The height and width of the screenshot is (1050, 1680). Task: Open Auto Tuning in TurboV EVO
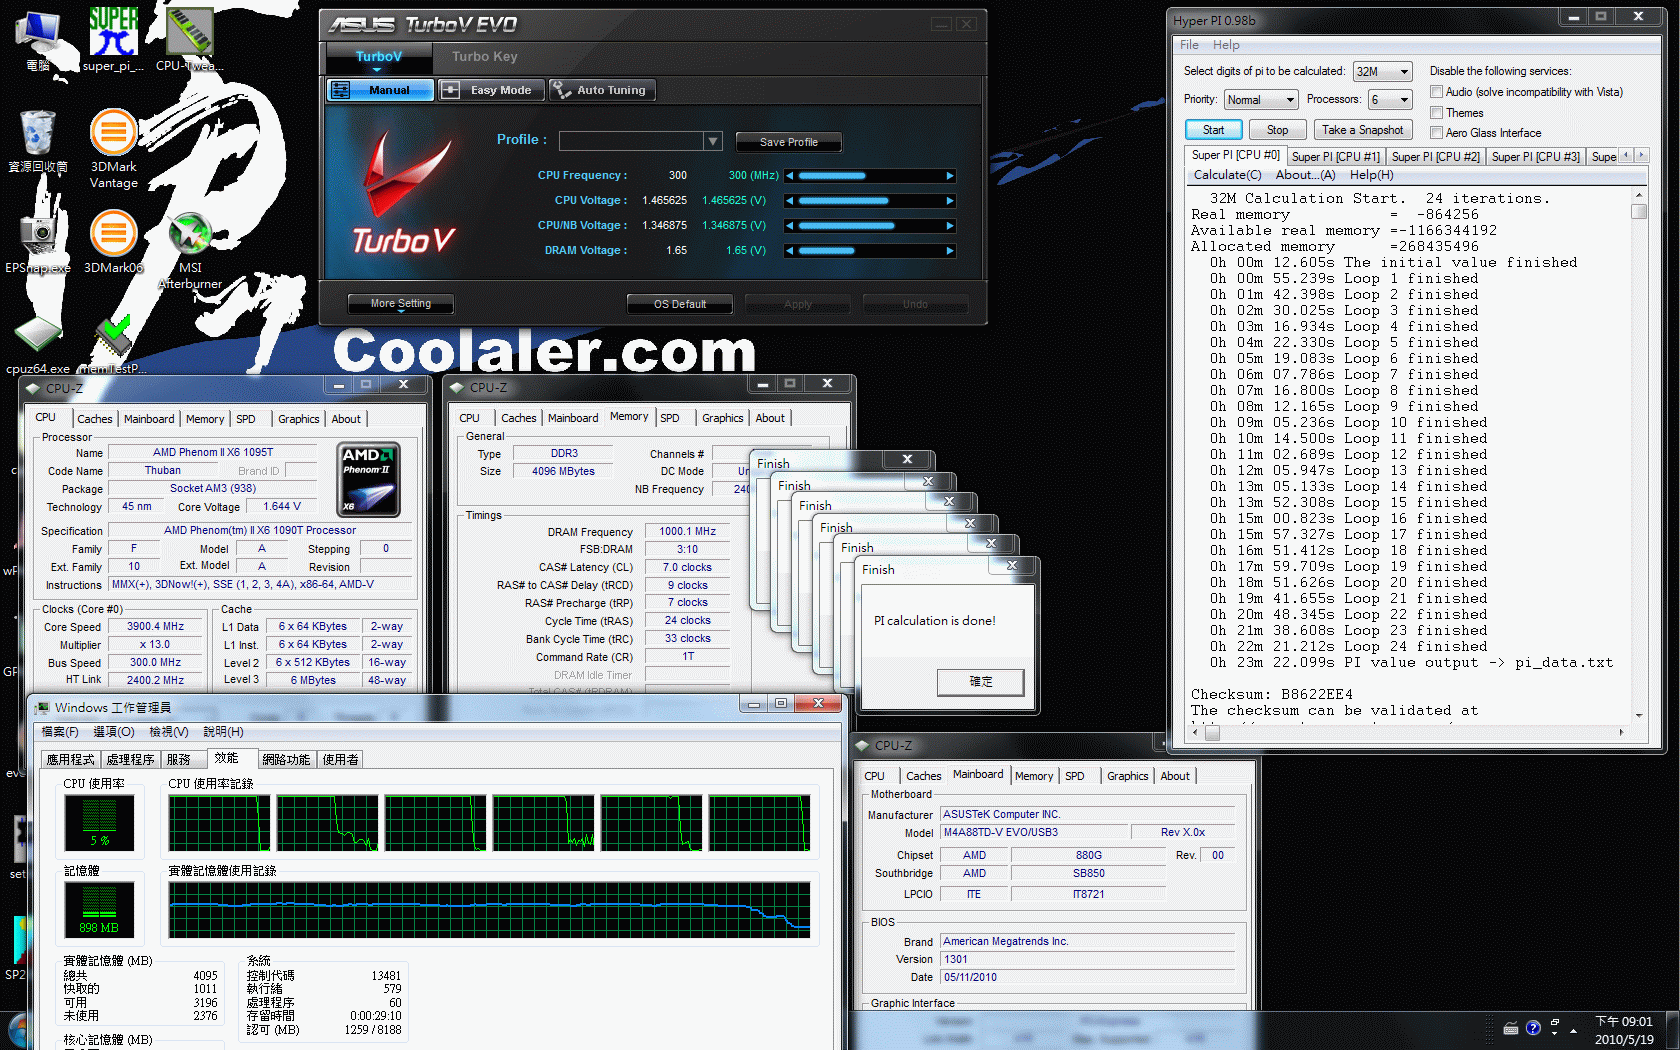[601, 90]
